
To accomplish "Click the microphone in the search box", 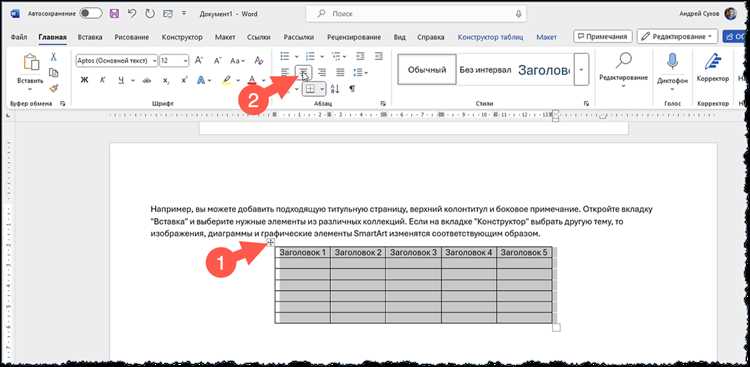I will (x=518, y=14).
